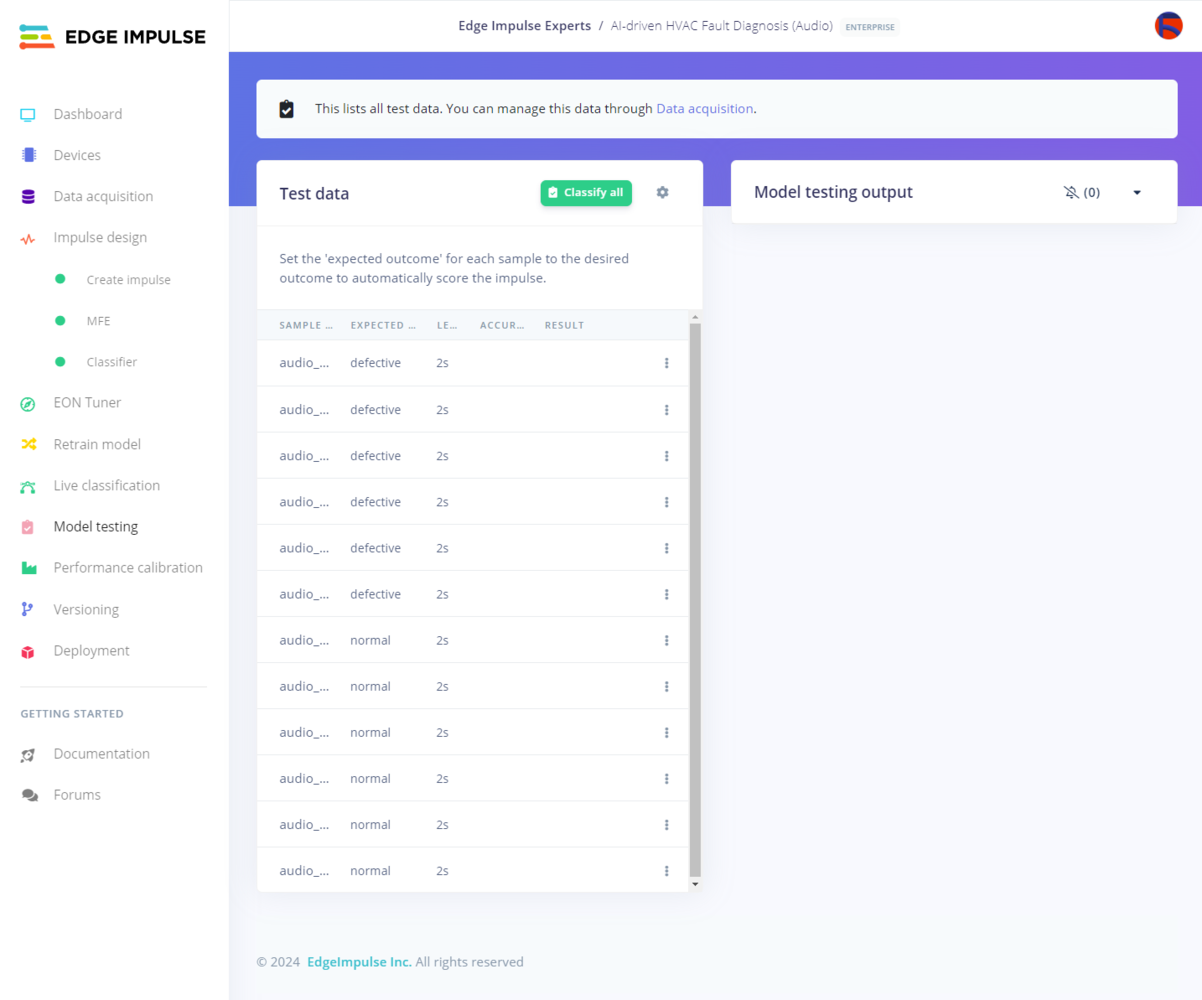The height and width of the screenshot is (1000, 1202).
Task: Open the user profile avatar
Action: [1168, 26]
